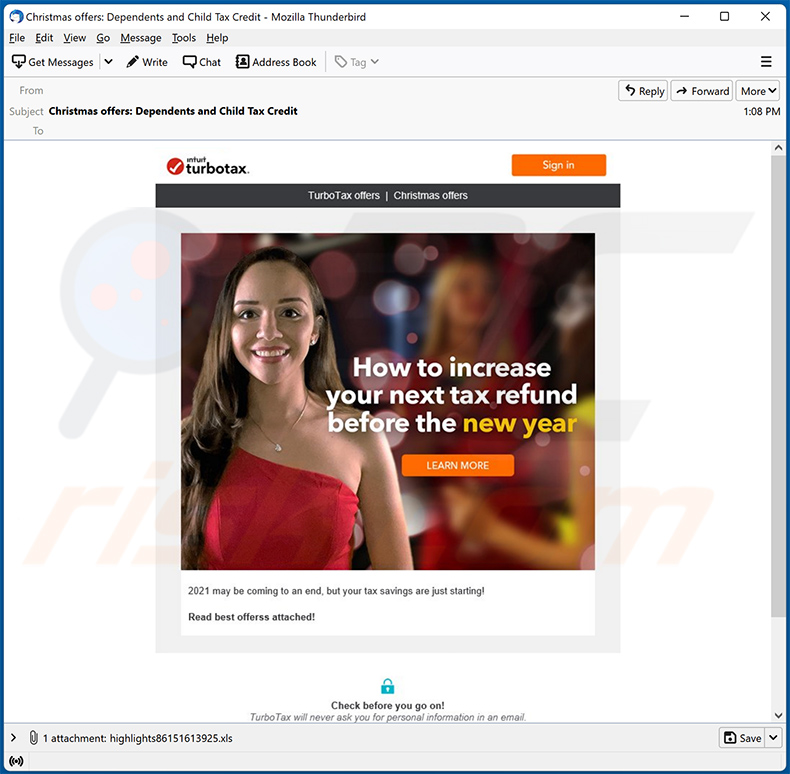Expand the Get Messages dropdown arrow
The height and width of the screenshot is (774, 790).
108,62
